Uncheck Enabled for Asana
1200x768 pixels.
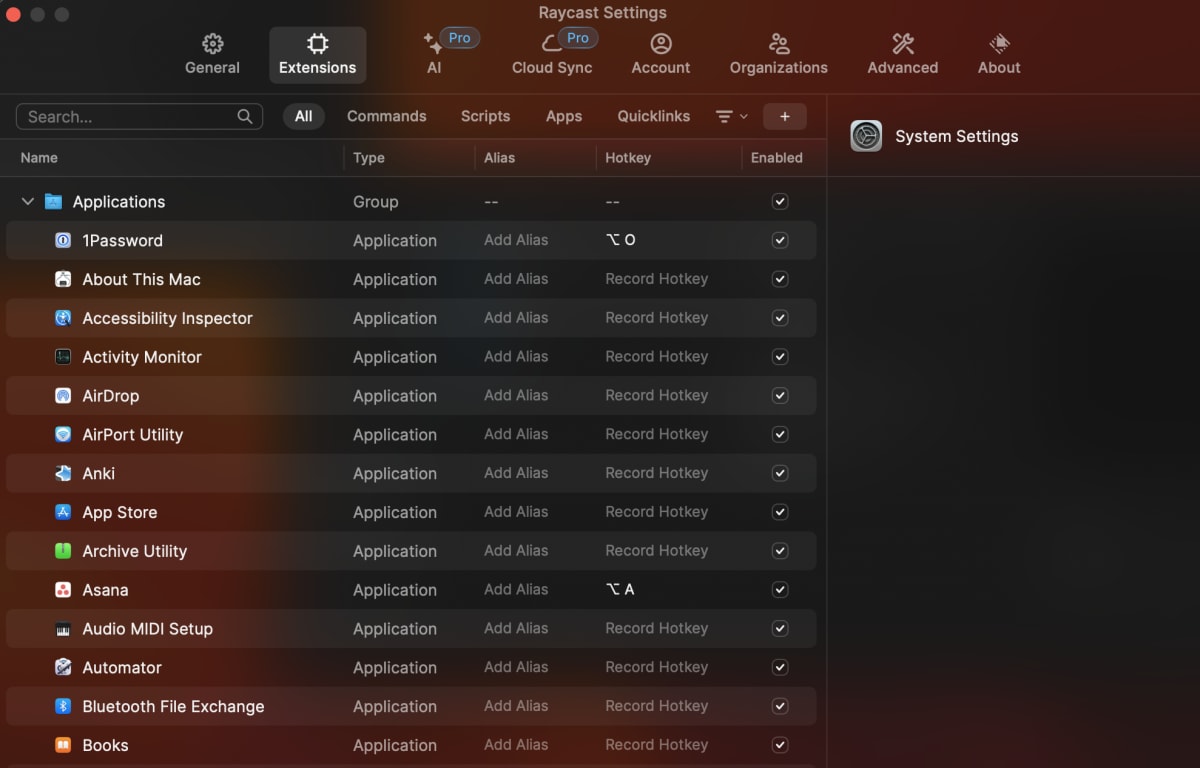pyautogui.click(x=780, y=590)
